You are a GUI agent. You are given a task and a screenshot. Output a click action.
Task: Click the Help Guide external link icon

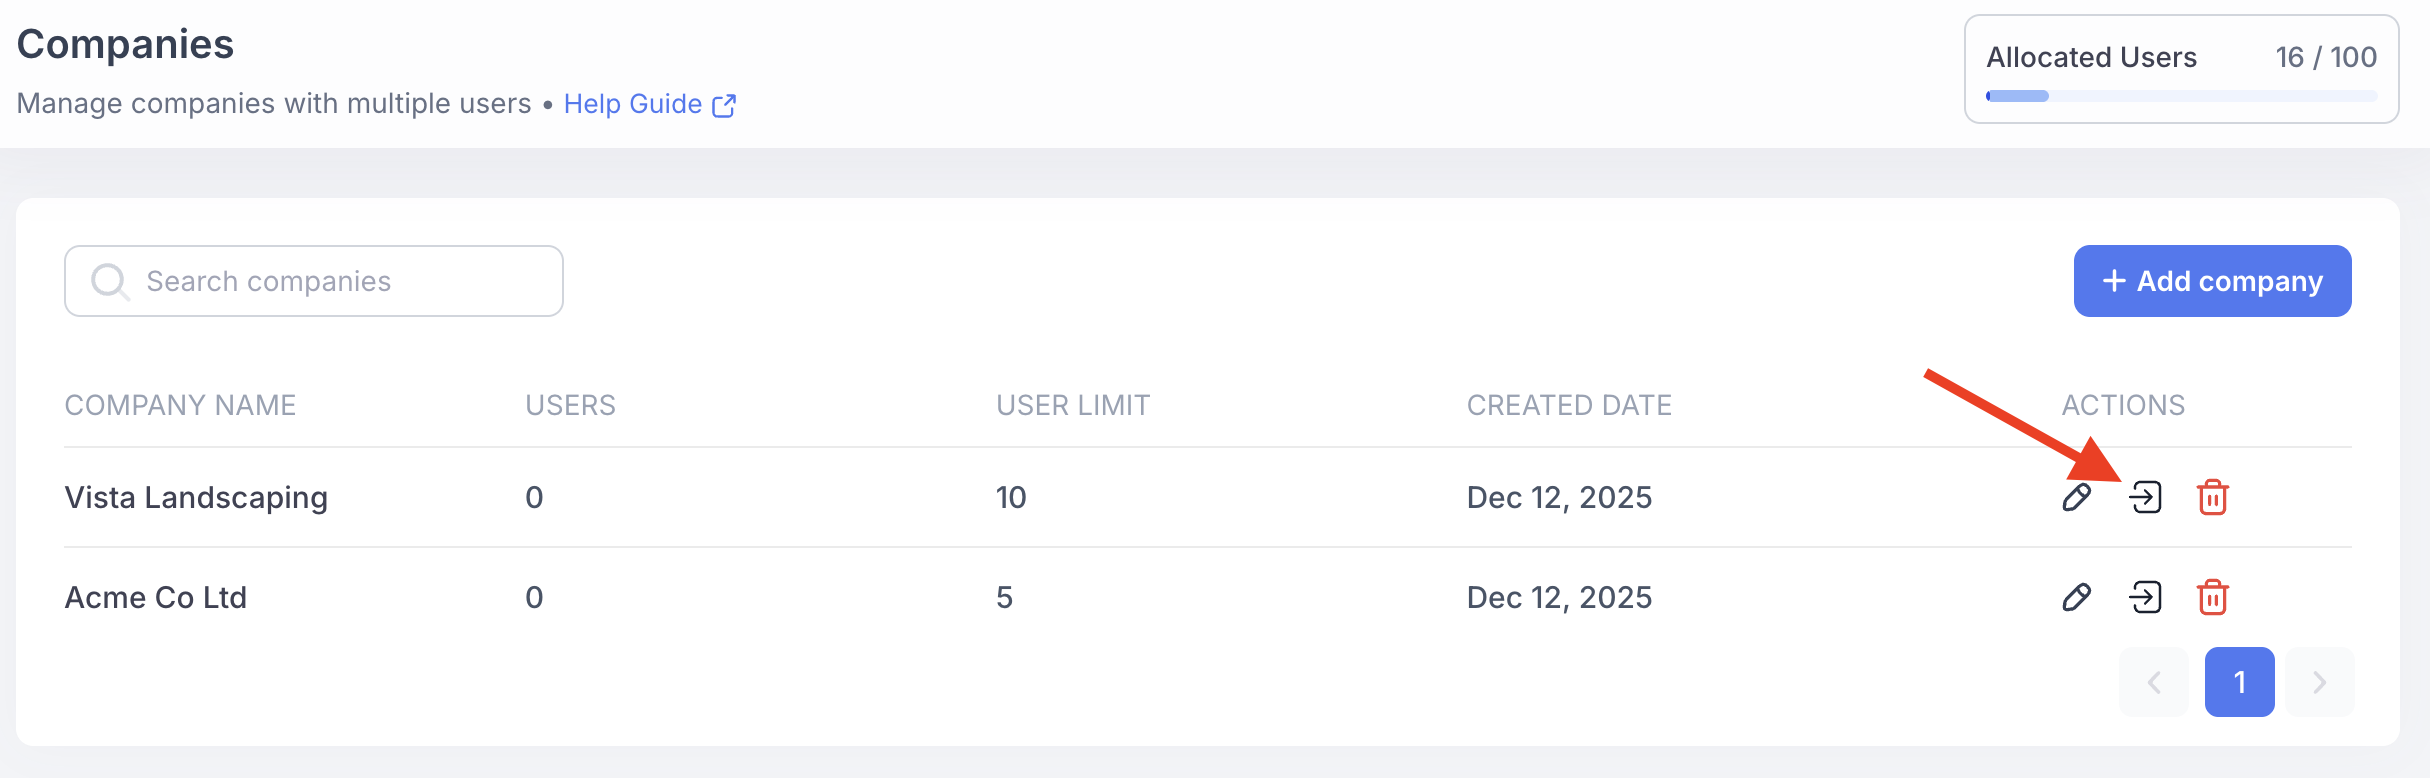724,105
